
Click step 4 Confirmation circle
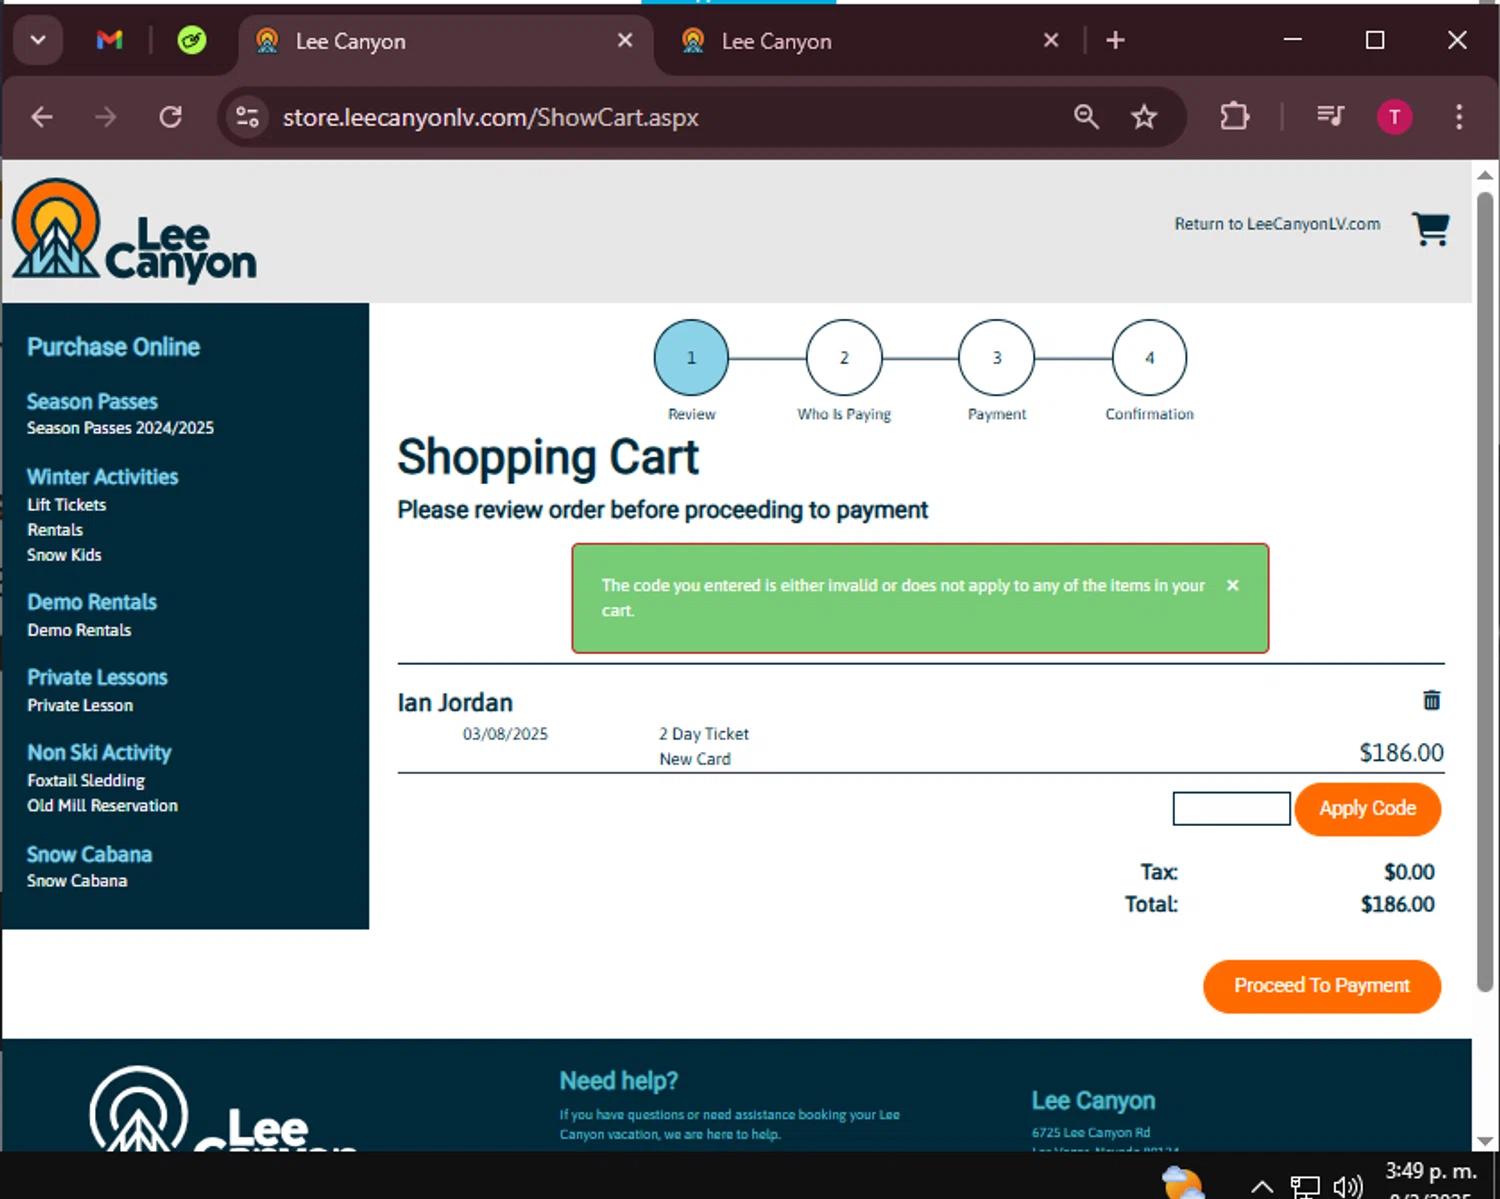click(x=1150, y=357)
